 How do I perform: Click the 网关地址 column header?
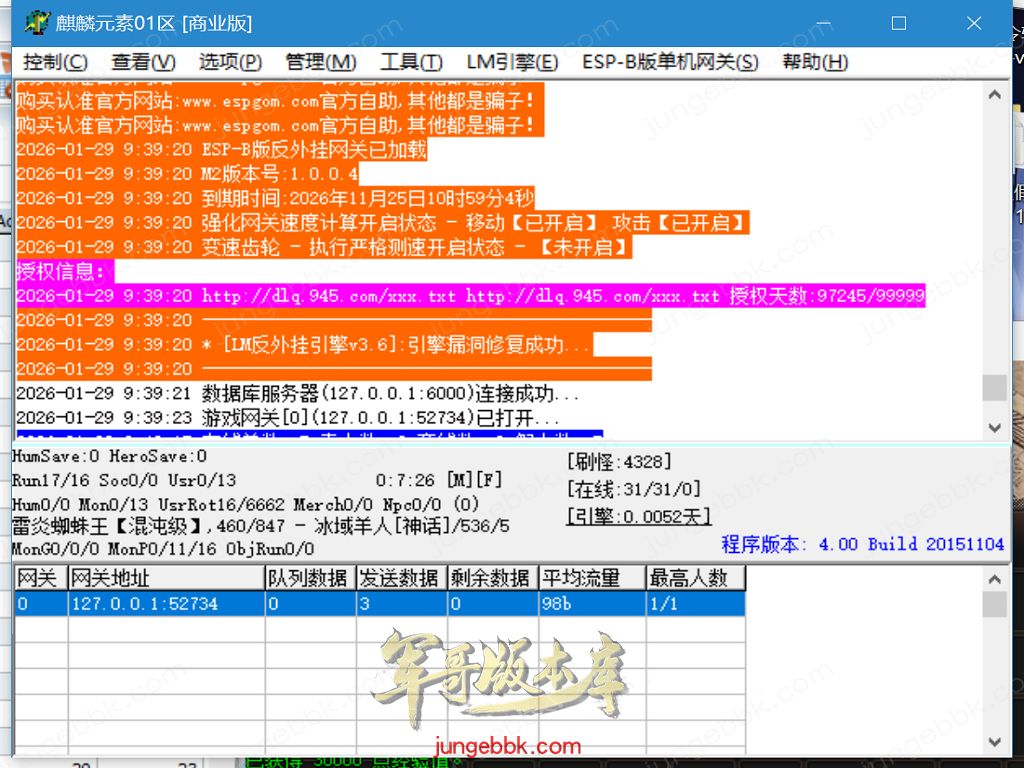coord(165,578)
